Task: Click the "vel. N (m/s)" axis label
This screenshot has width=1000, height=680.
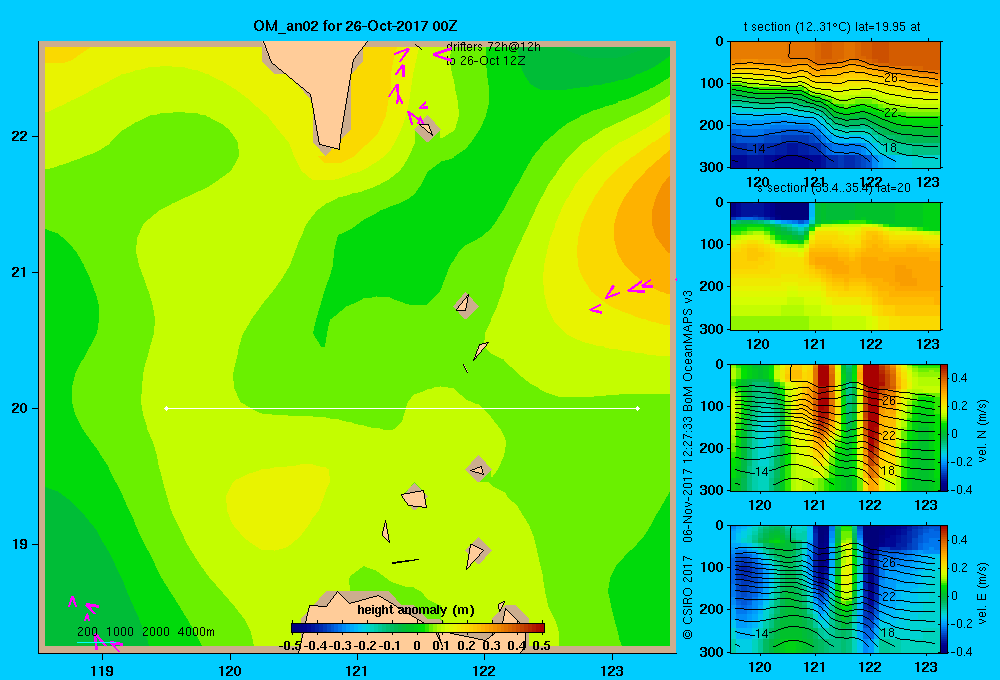Action: (982, 431)
